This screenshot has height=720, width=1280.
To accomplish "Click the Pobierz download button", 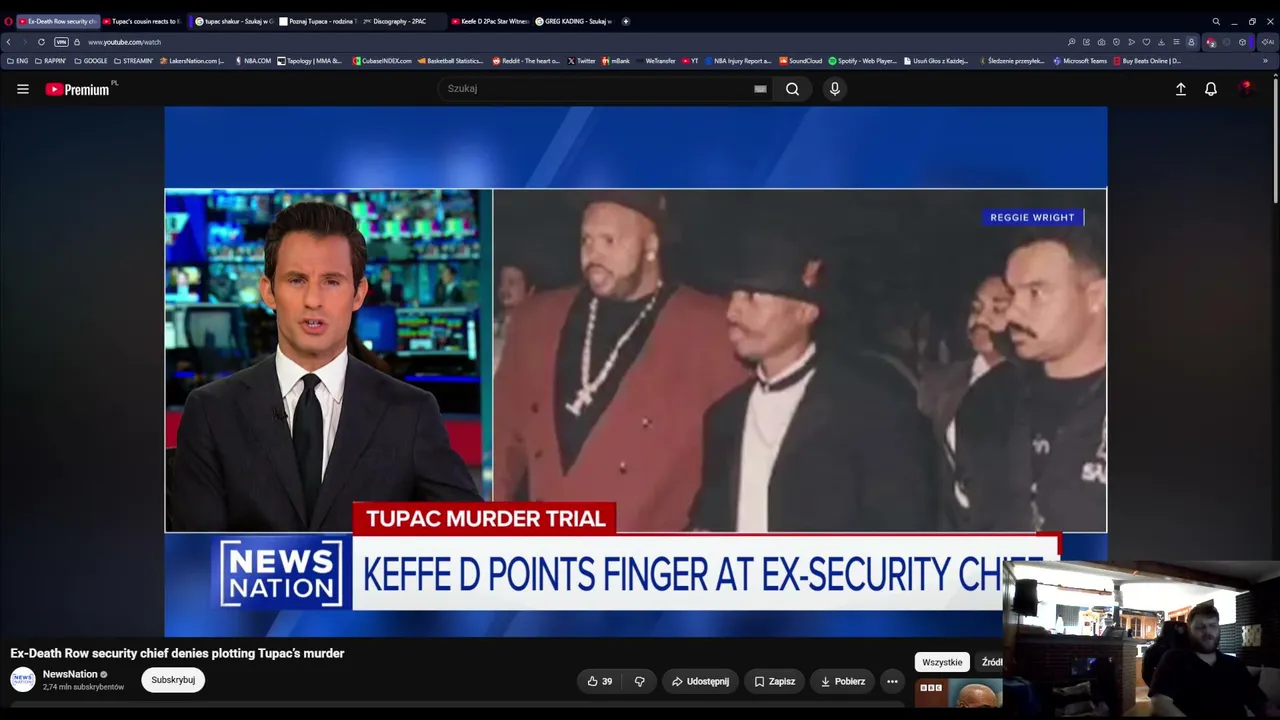I will click(x=842, y=682).
